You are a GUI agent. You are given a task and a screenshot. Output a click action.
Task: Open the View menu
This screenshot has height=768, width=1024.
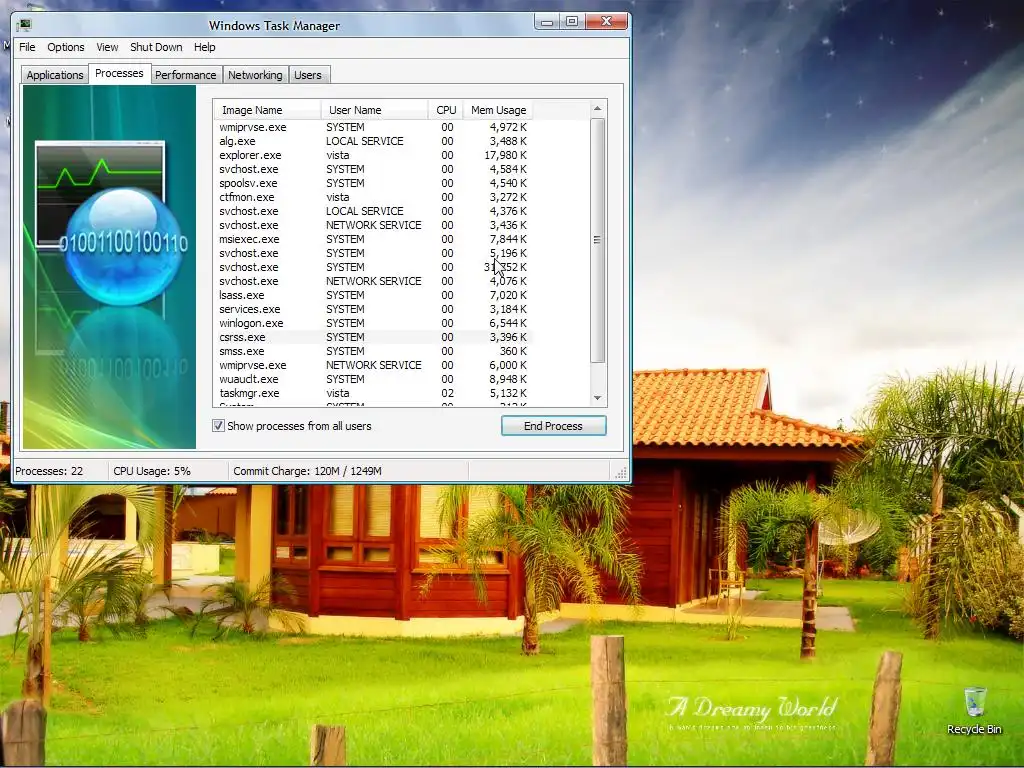pos(107,47)
